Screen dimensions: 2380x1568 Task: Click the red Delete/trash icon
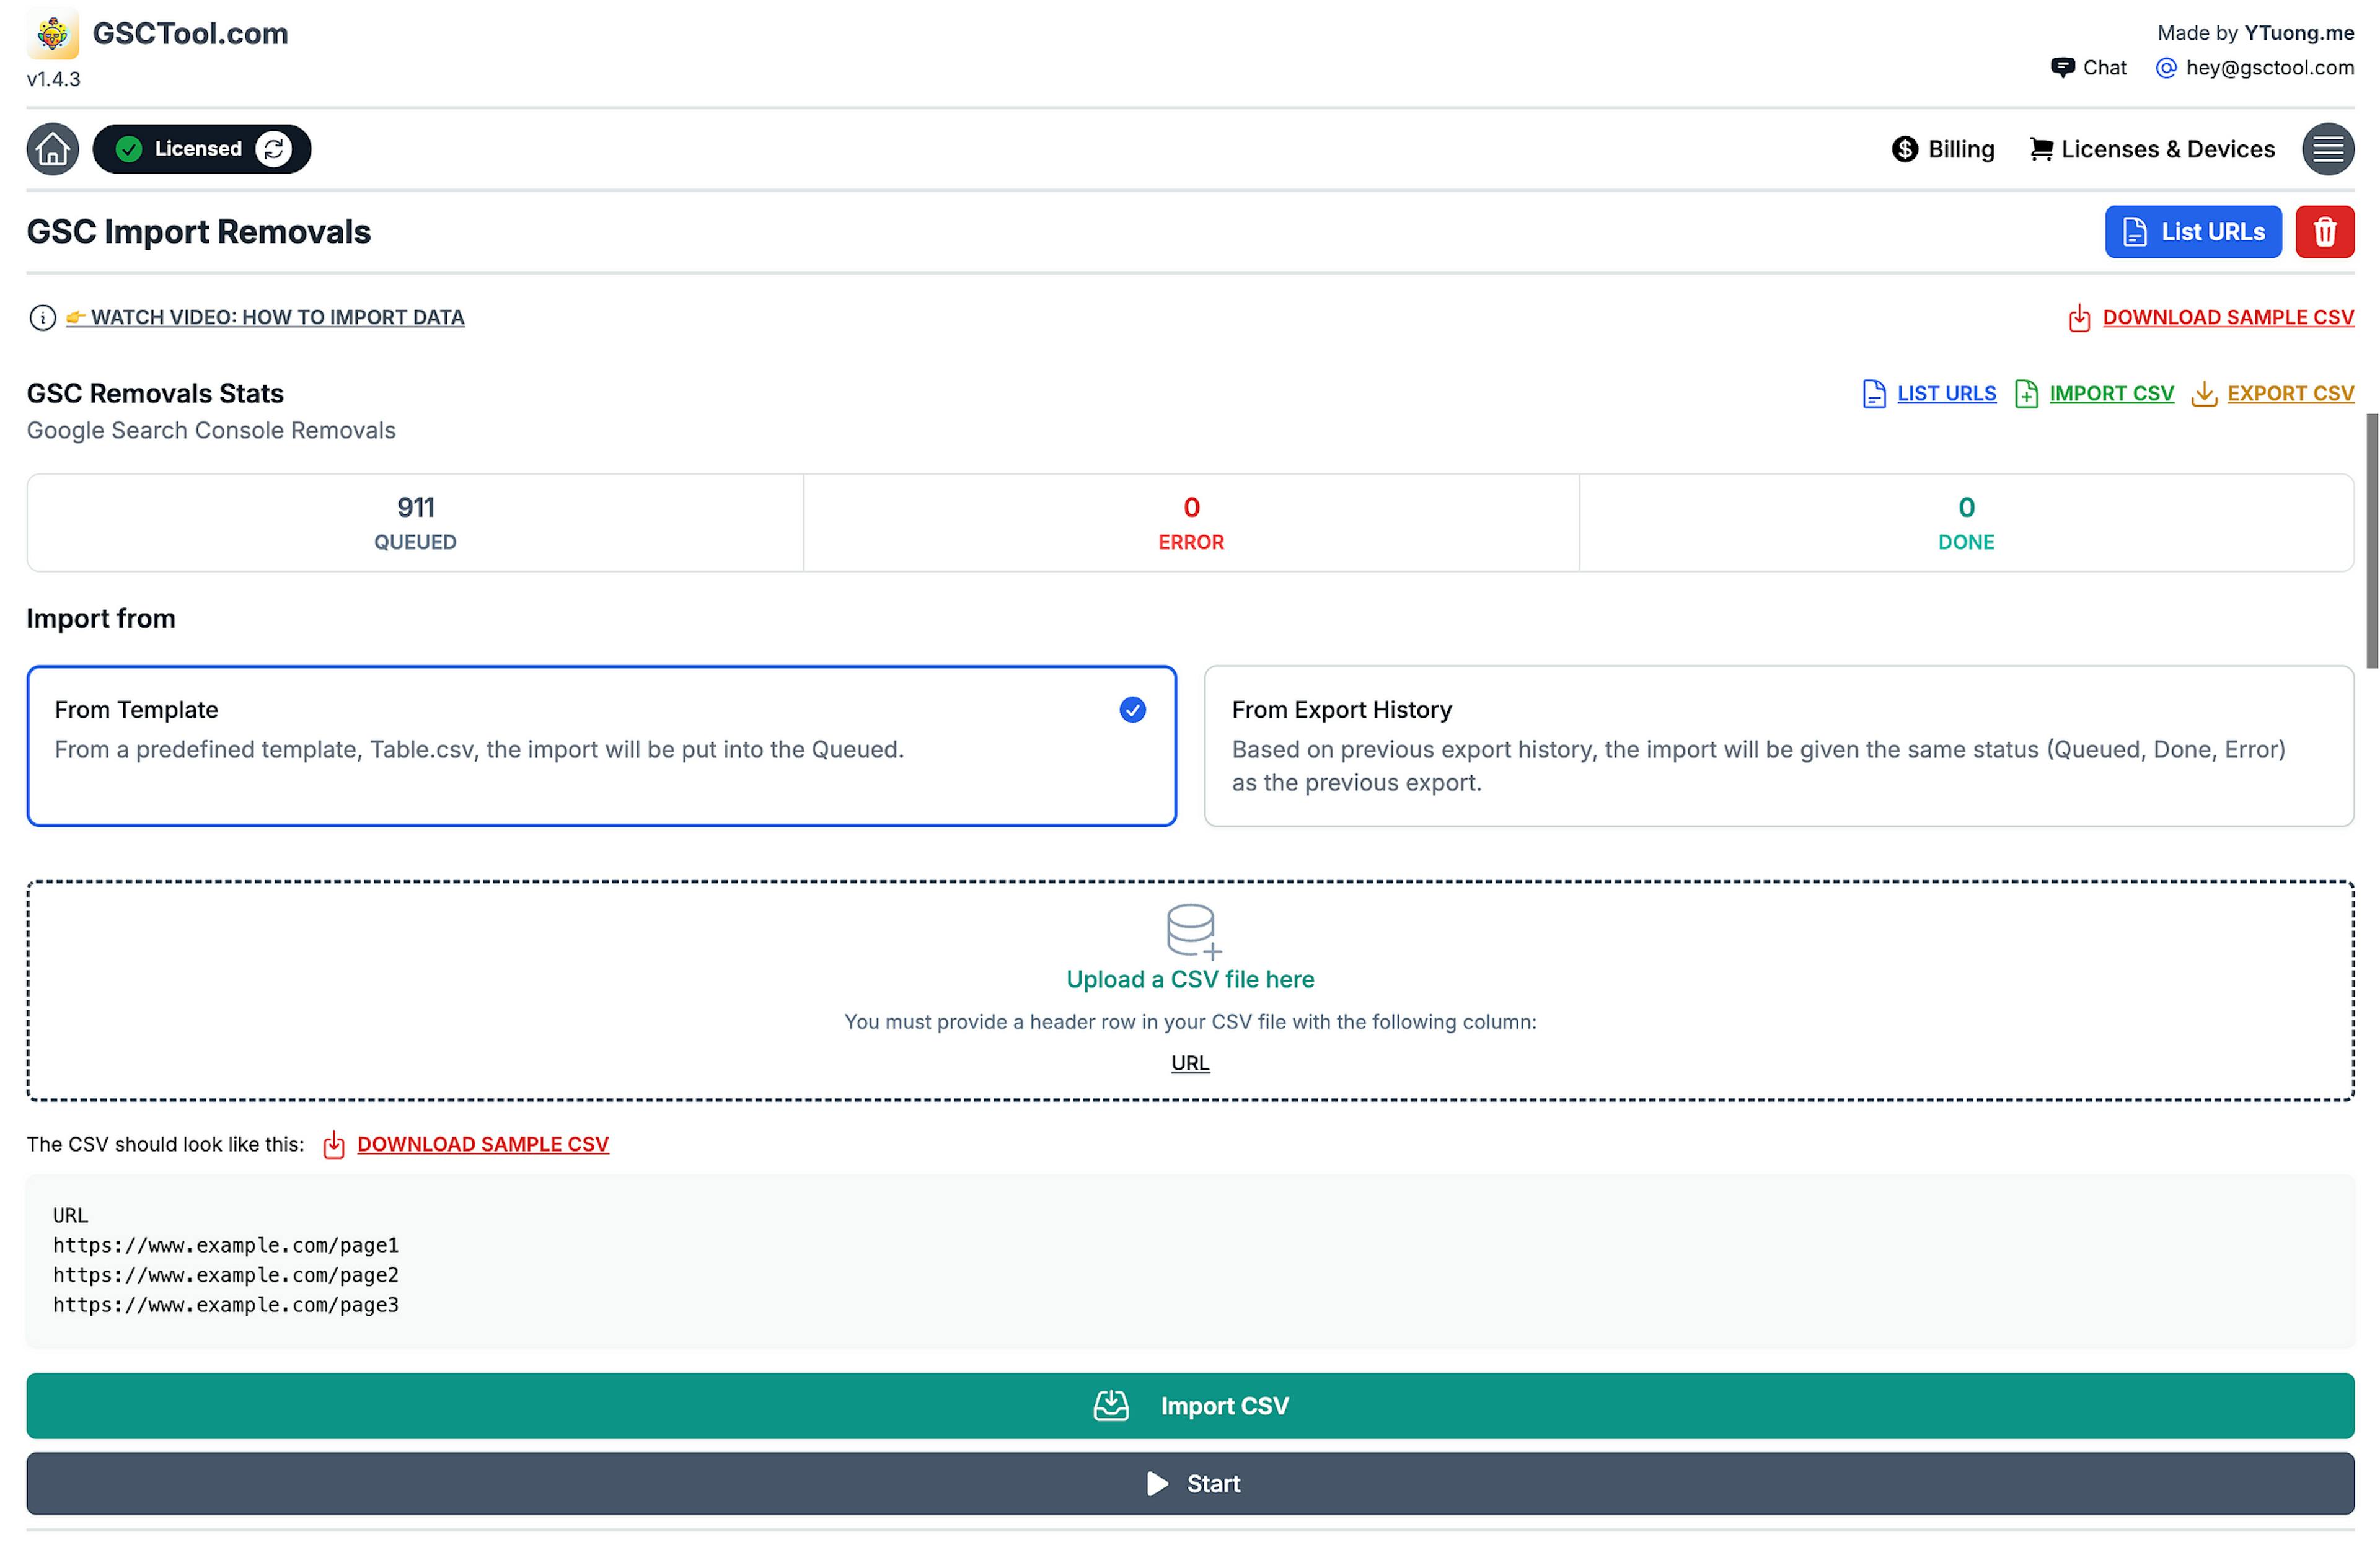2325,231
